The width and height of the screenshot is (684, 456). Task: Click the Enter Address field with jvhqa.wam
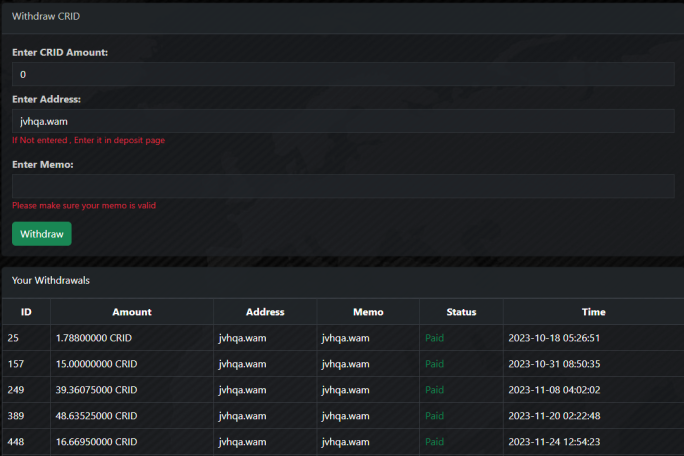tap(343, 121)
